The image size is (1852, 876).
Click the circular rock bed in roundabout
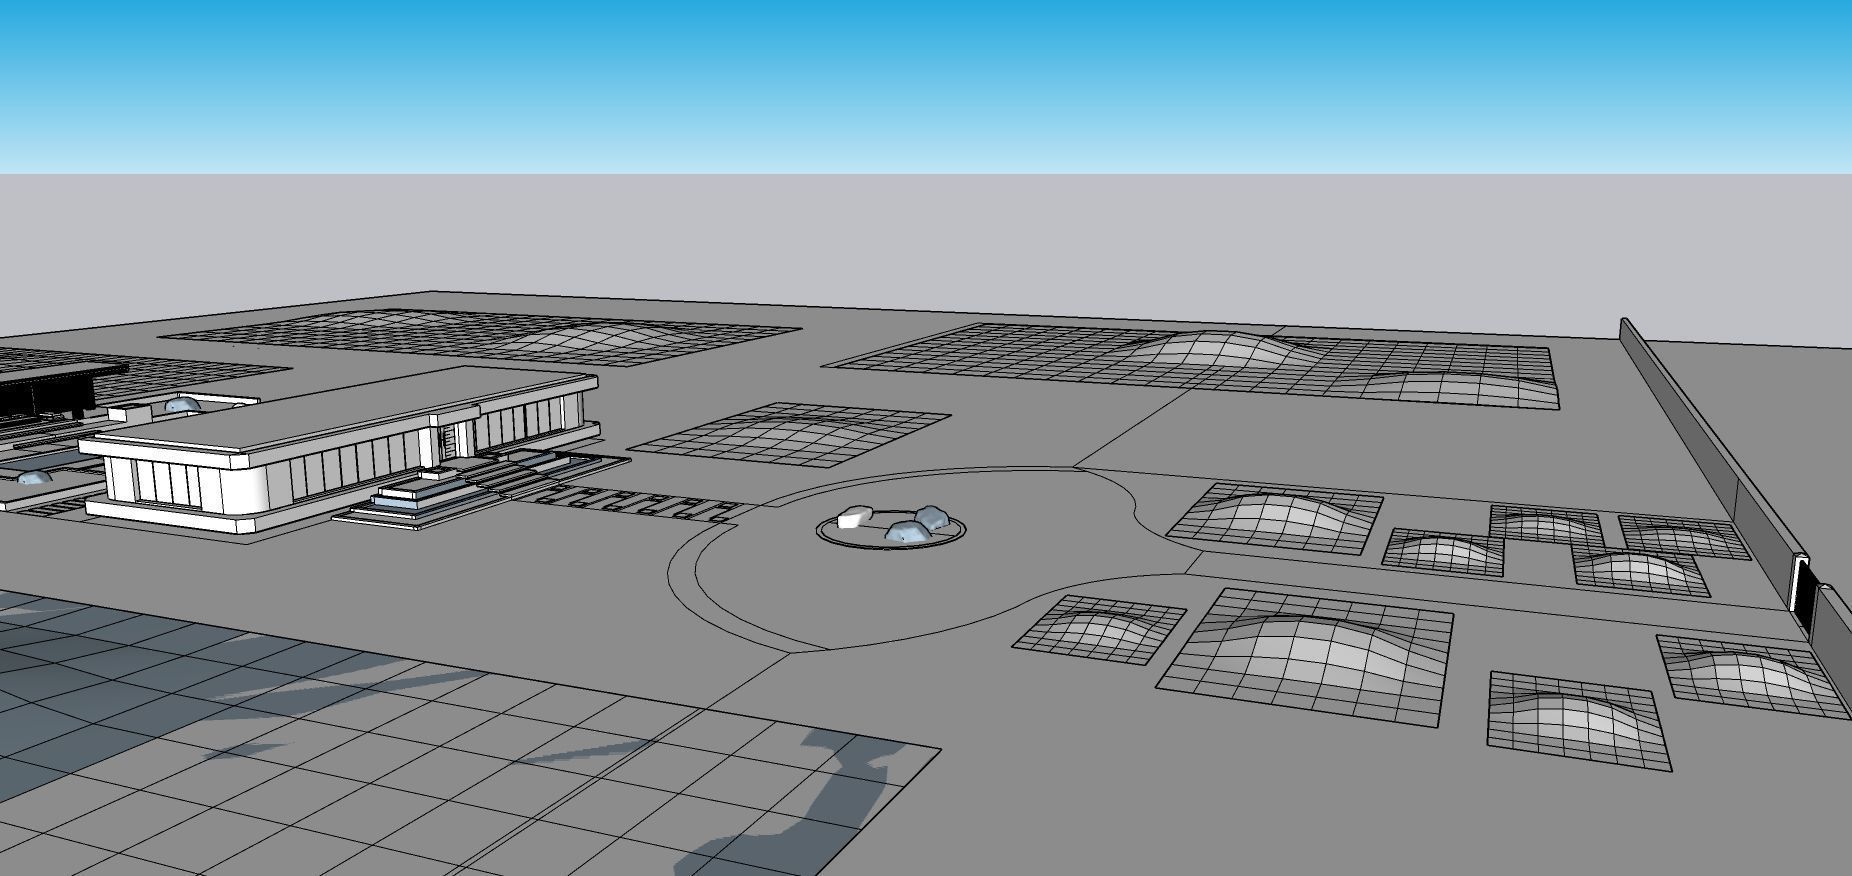click(893, 527)
